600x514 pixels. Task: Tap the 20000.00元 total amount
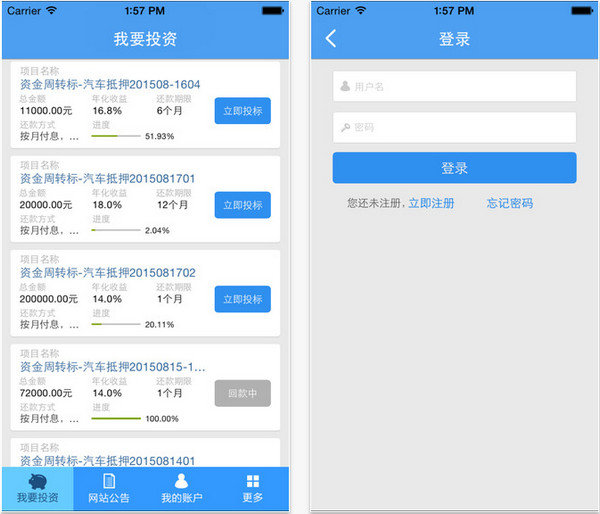[46, 205]
